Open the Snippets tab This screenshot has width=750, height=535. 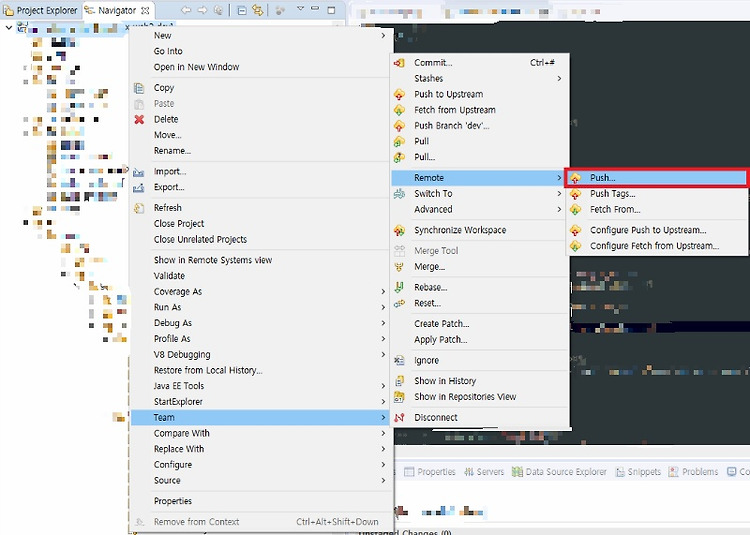(638, 472)
